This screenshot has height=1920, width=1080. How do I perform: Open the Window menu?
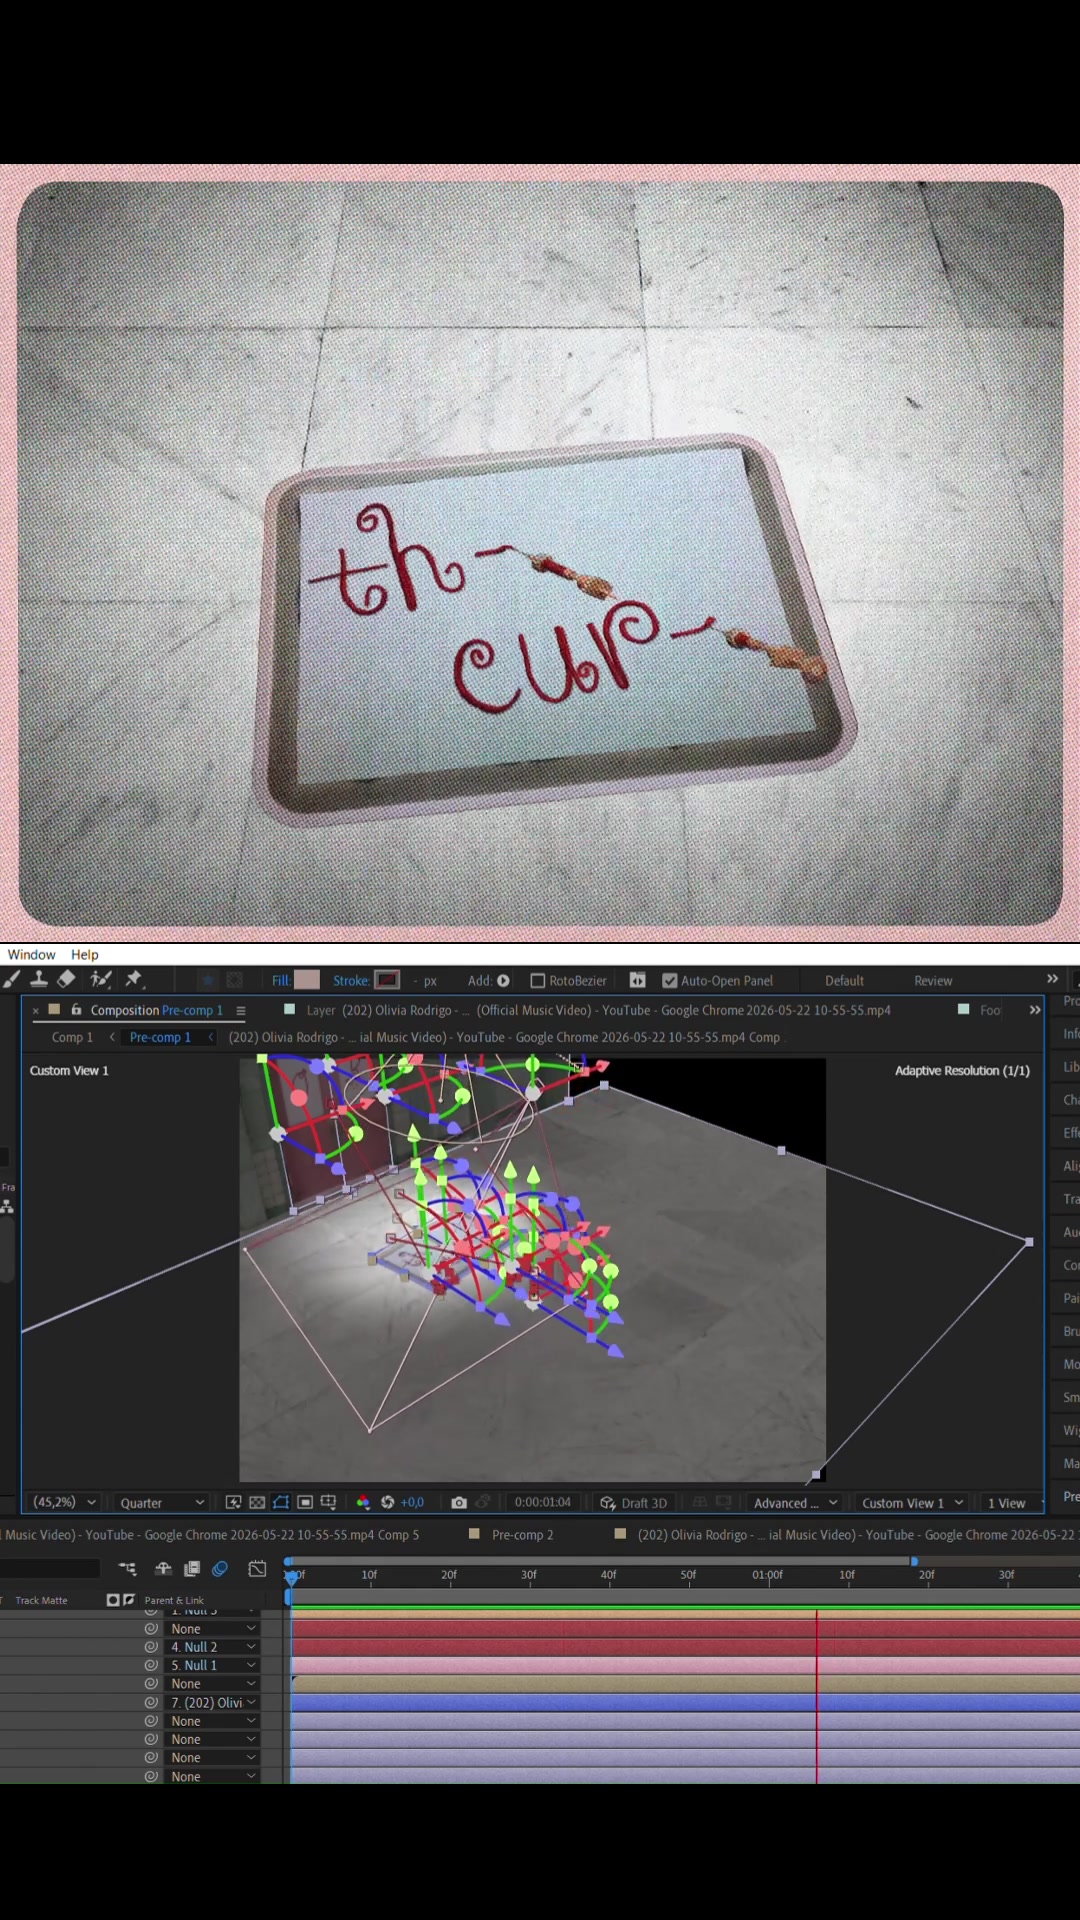pos(31,954)
